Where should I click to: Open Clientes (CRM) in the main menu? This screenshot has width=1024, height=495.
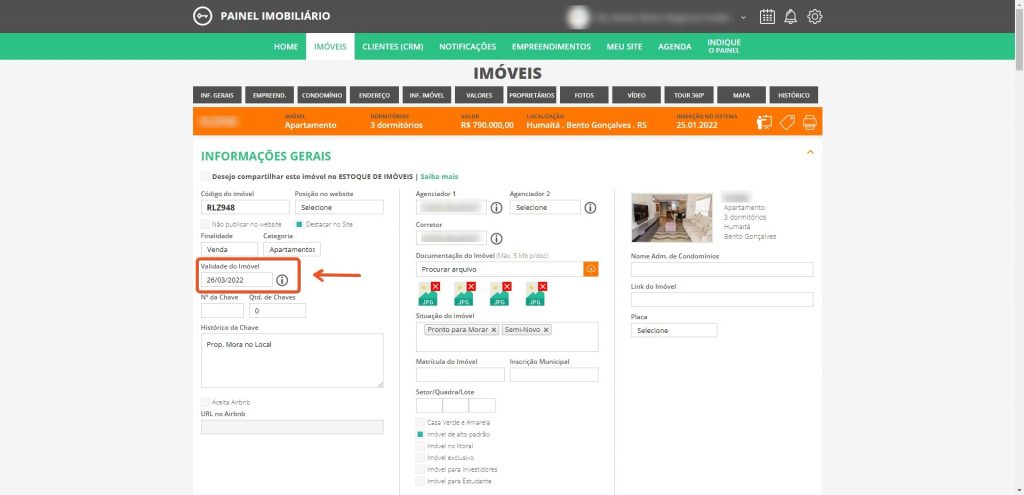[392, 47]
